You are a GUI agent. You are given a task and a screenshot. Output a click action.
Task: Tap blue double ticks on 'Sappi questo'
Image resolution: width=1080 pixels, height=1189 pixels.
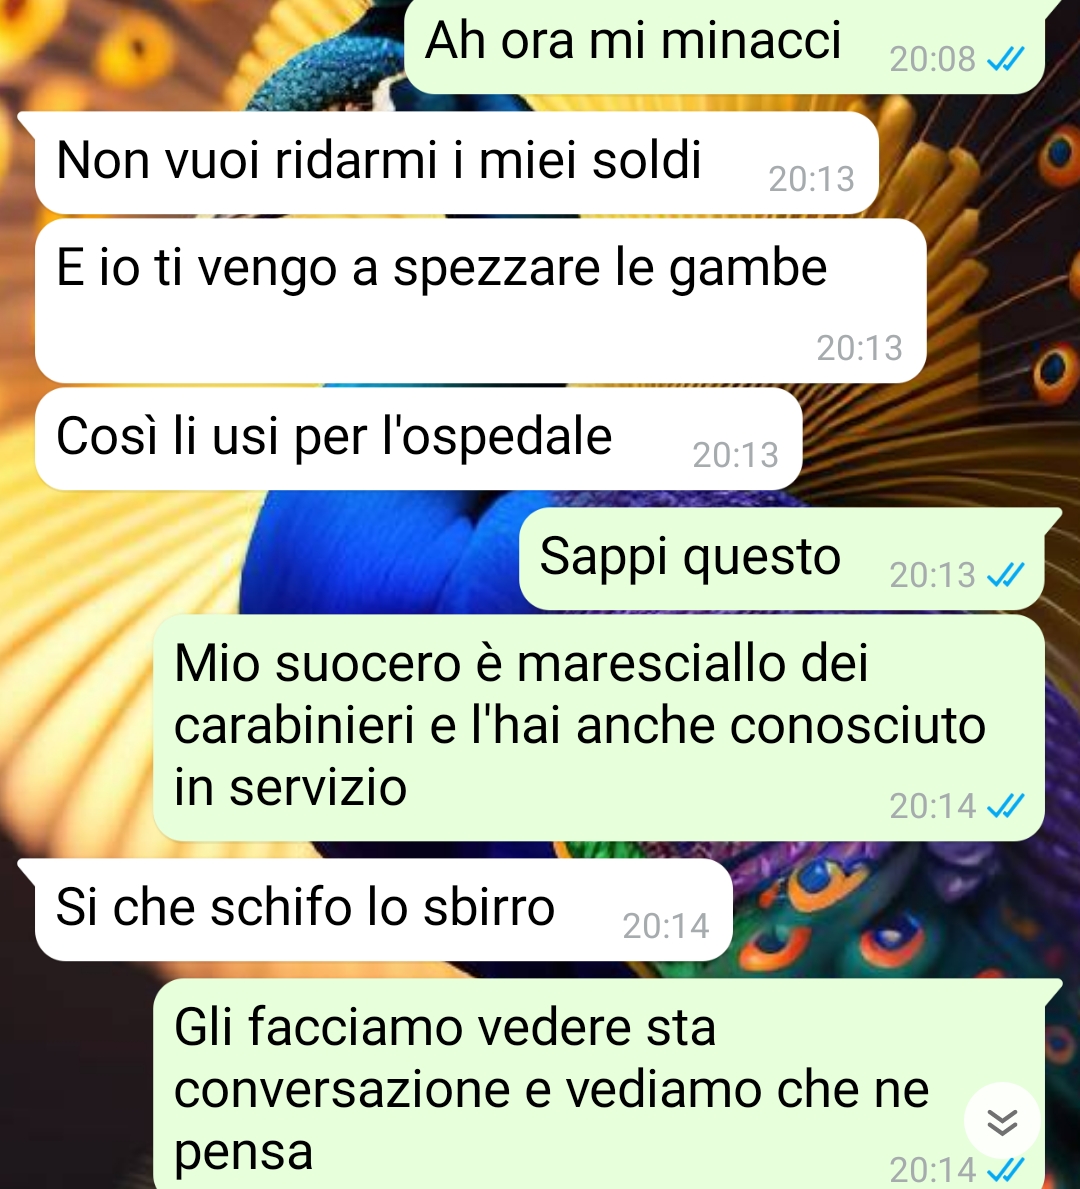click(x=1006, y=575)
